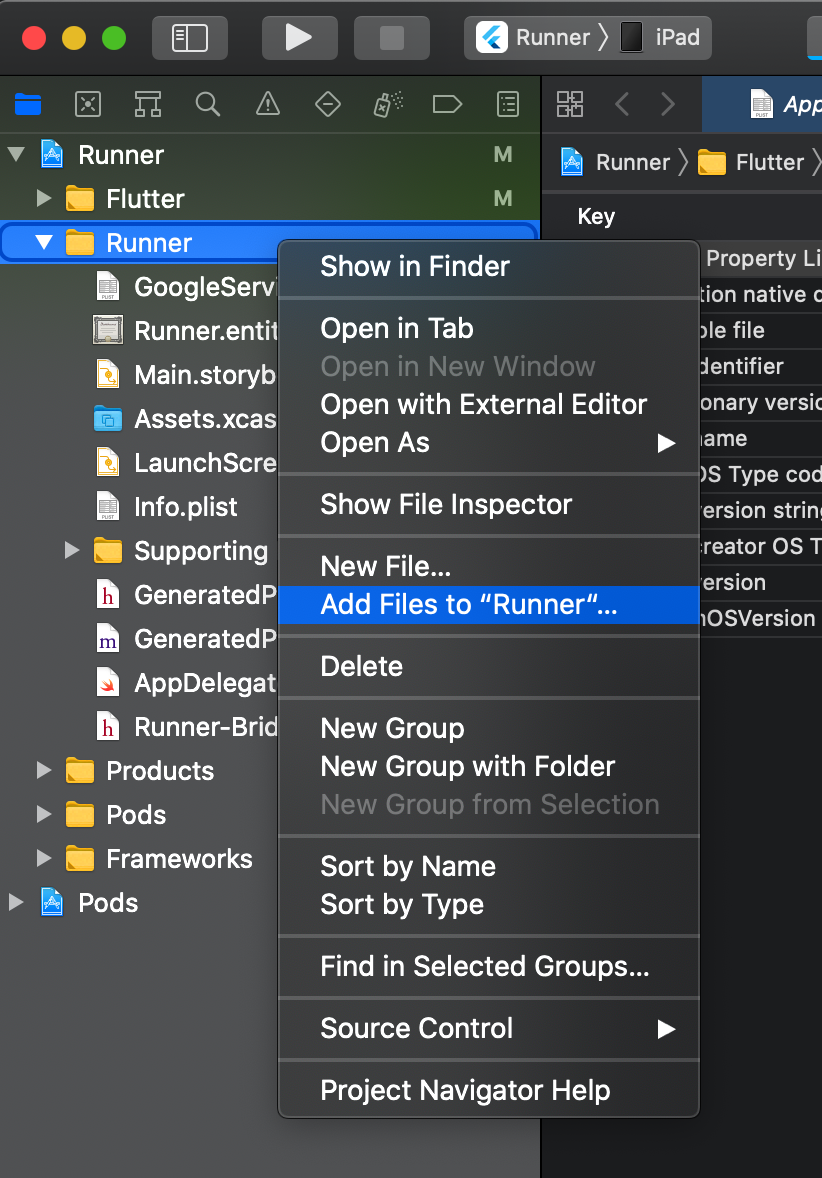The height and width of the screenshot is (1178, 822).
Task: Choose Open with External Editor
Action: pos(488,404)
